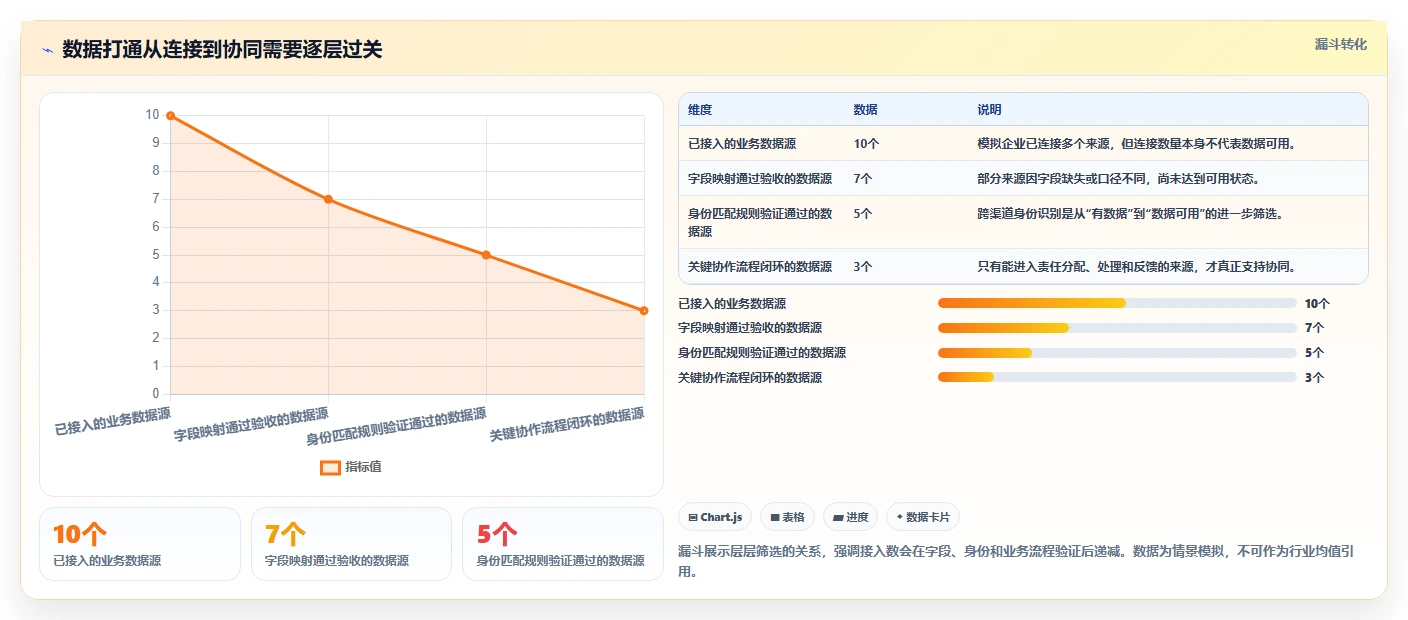Select table cell 关键协作流程闭环的数据源
1408x620 pixels.
pos(760,267)
